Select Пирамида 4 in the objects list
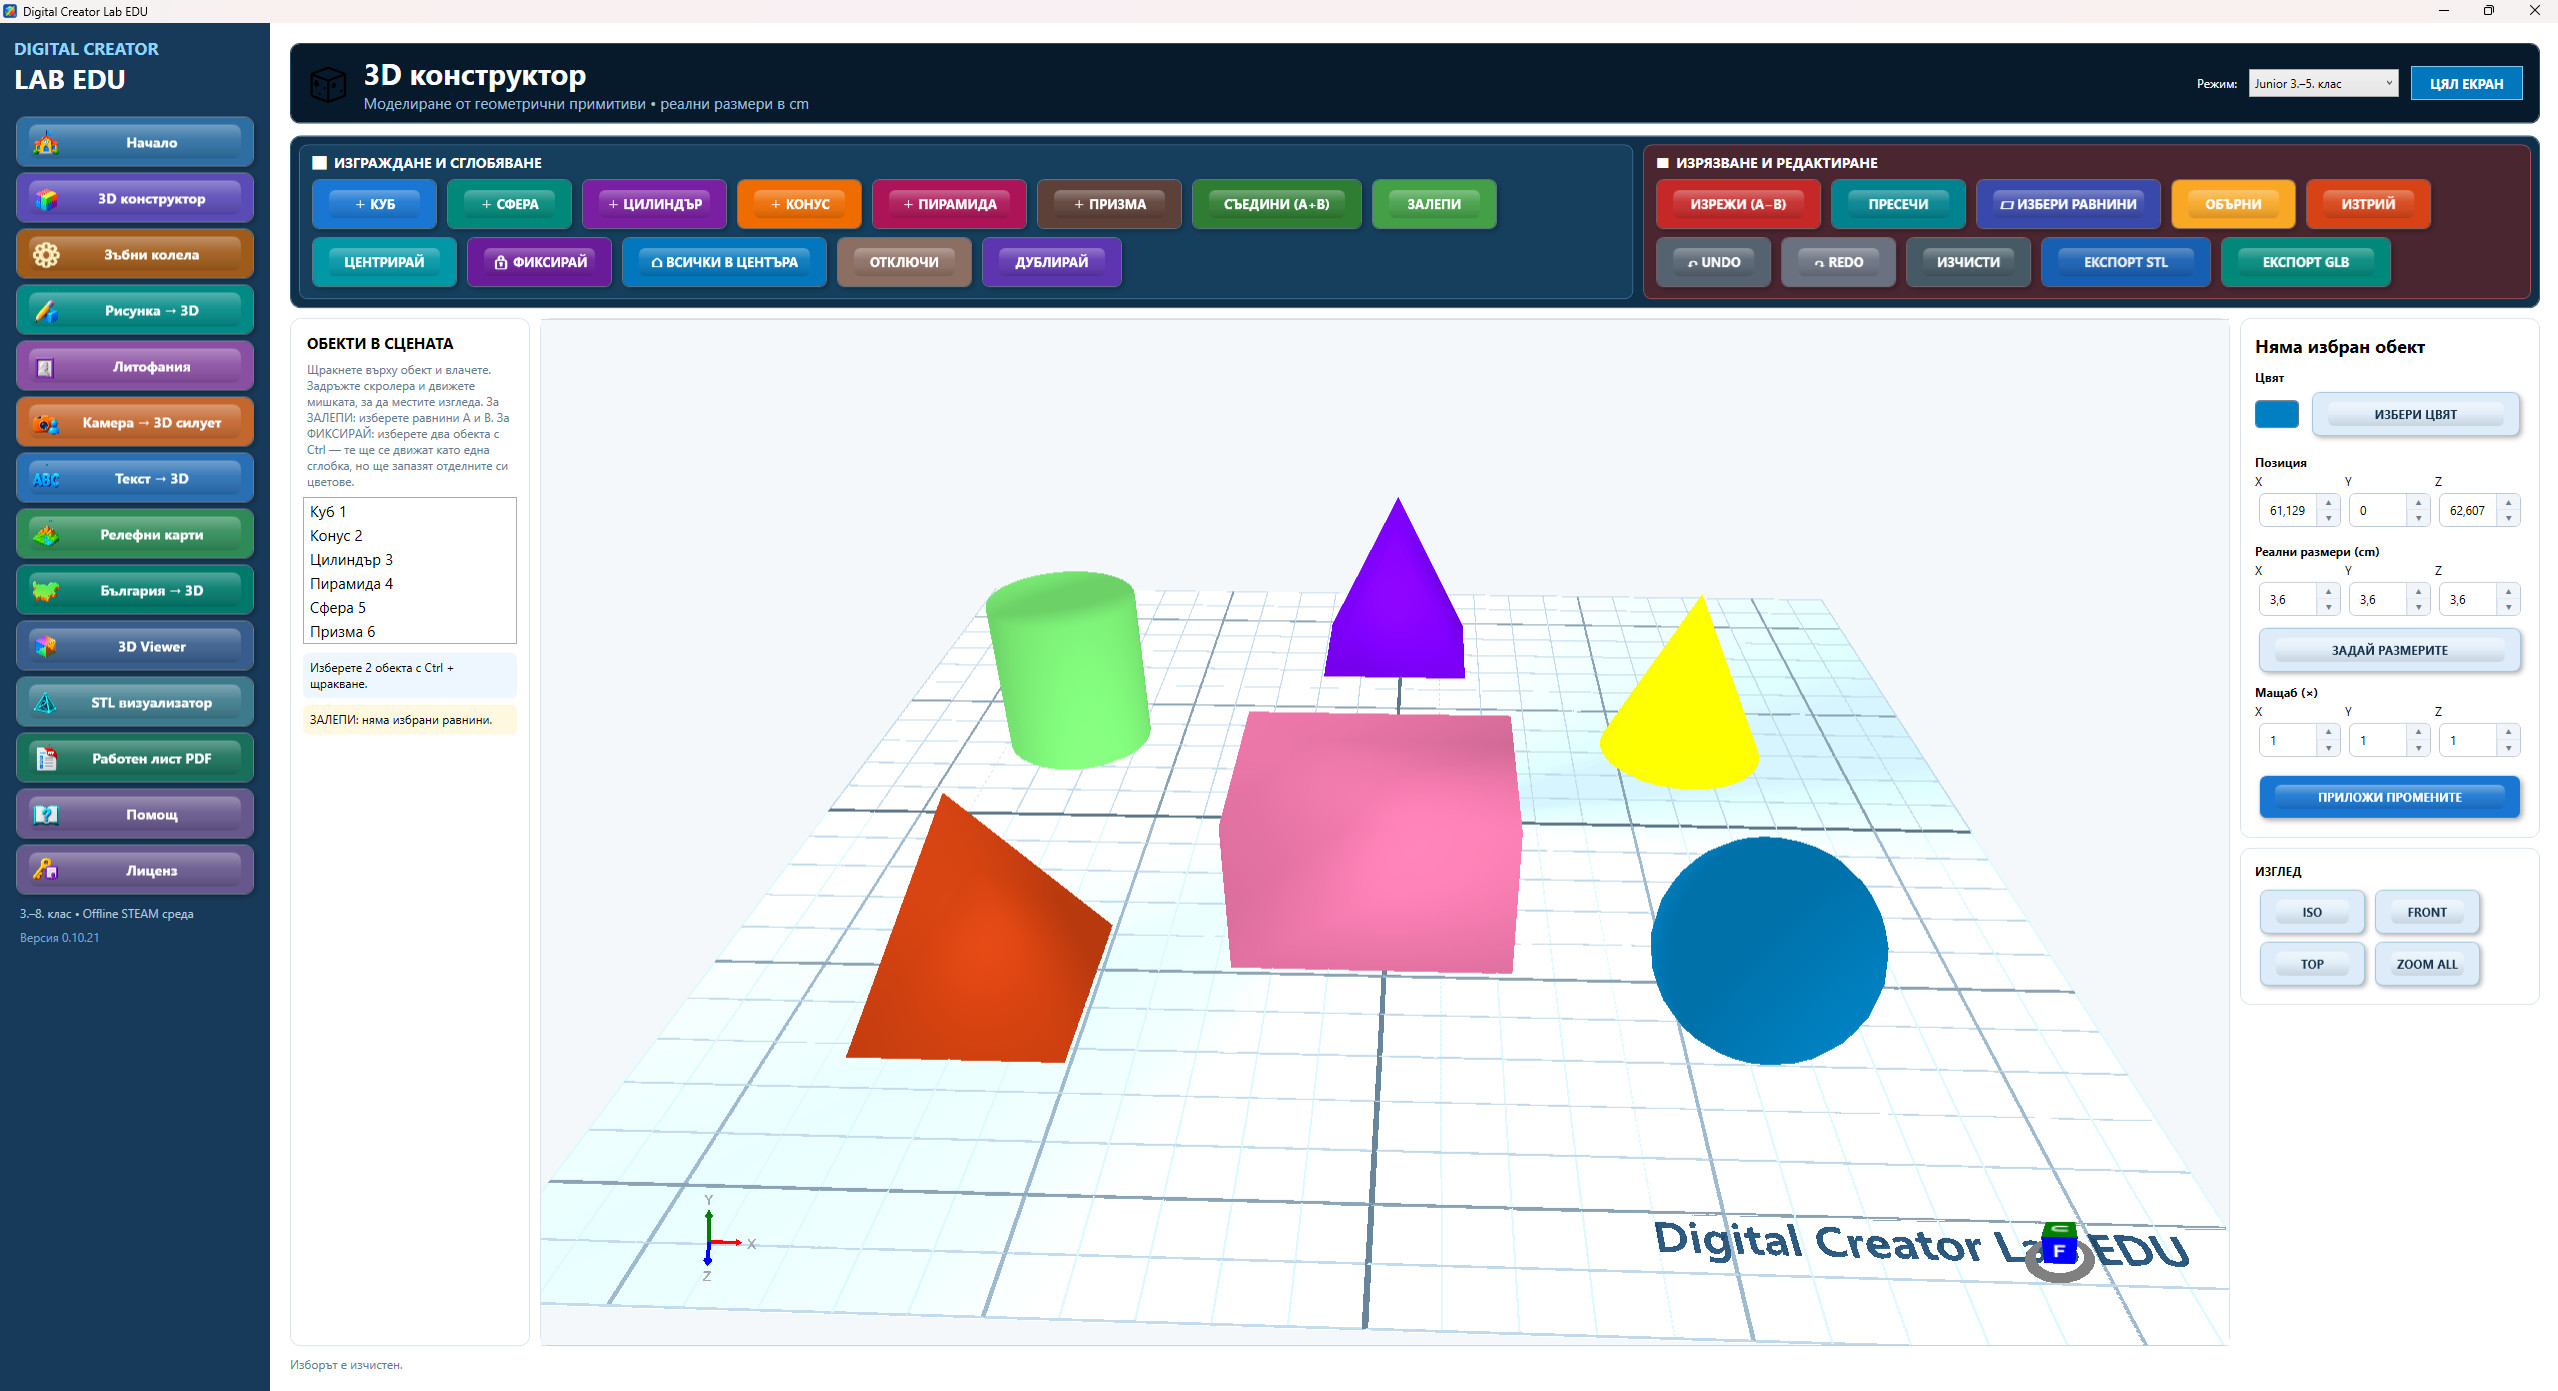The height and width of the screenshot is (1391, 2558). (409, 584)
